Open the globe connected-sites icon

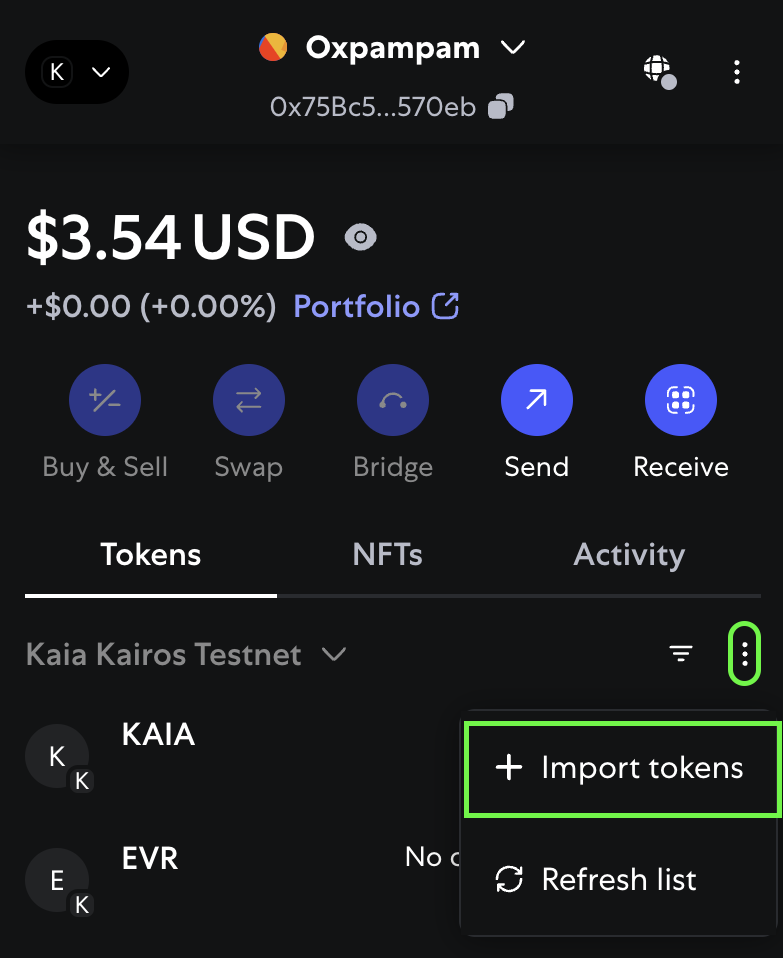point(660,71)
